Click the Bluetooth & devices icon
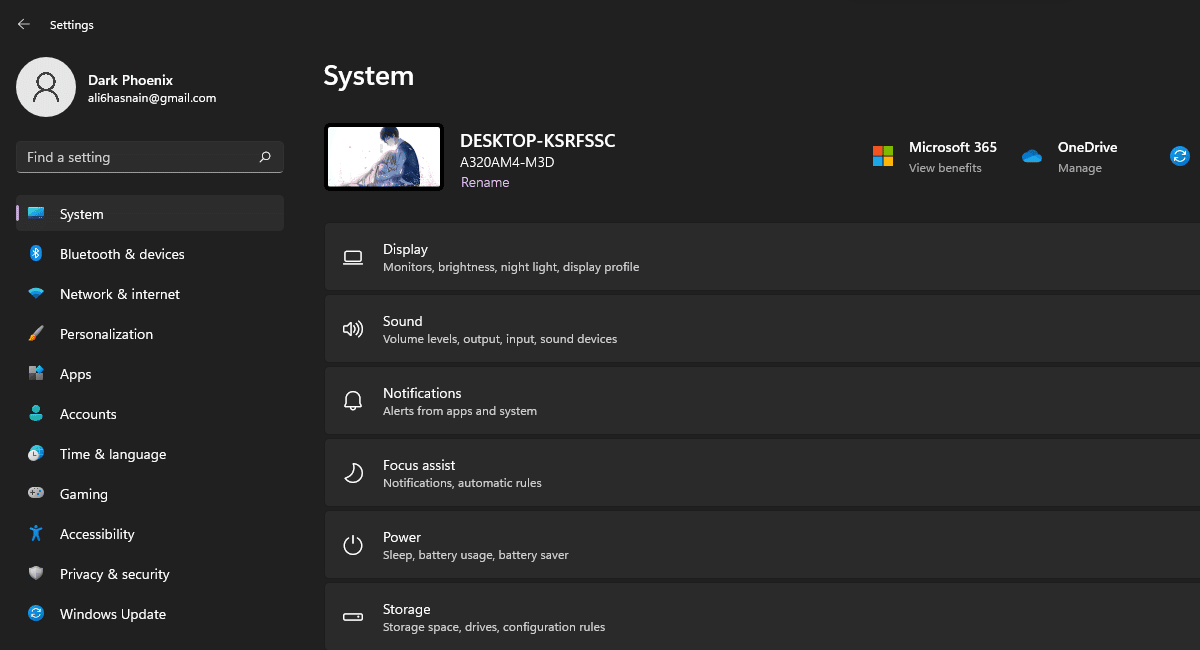Image resolution: width=1200 pixels, height=650 pixels. [x=36, y=254]
